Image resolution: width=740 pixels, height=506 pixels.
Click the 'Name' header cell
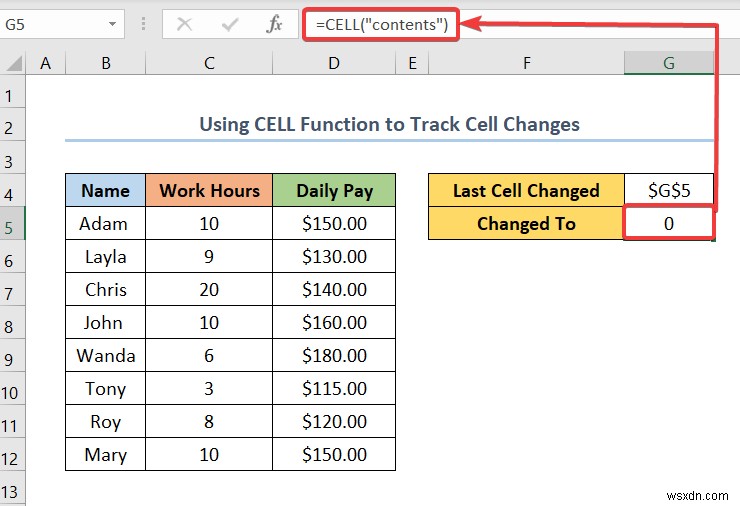click(x=106, y=190)
